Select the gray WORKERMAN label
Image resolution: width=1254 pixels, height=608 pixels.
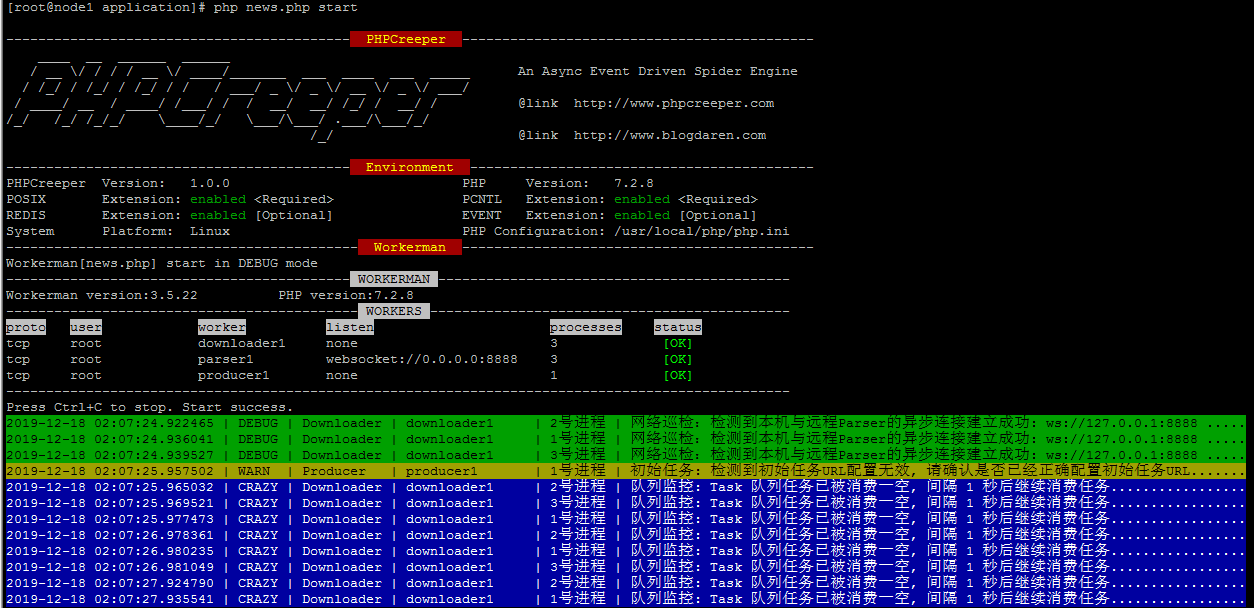coord(394,279)
